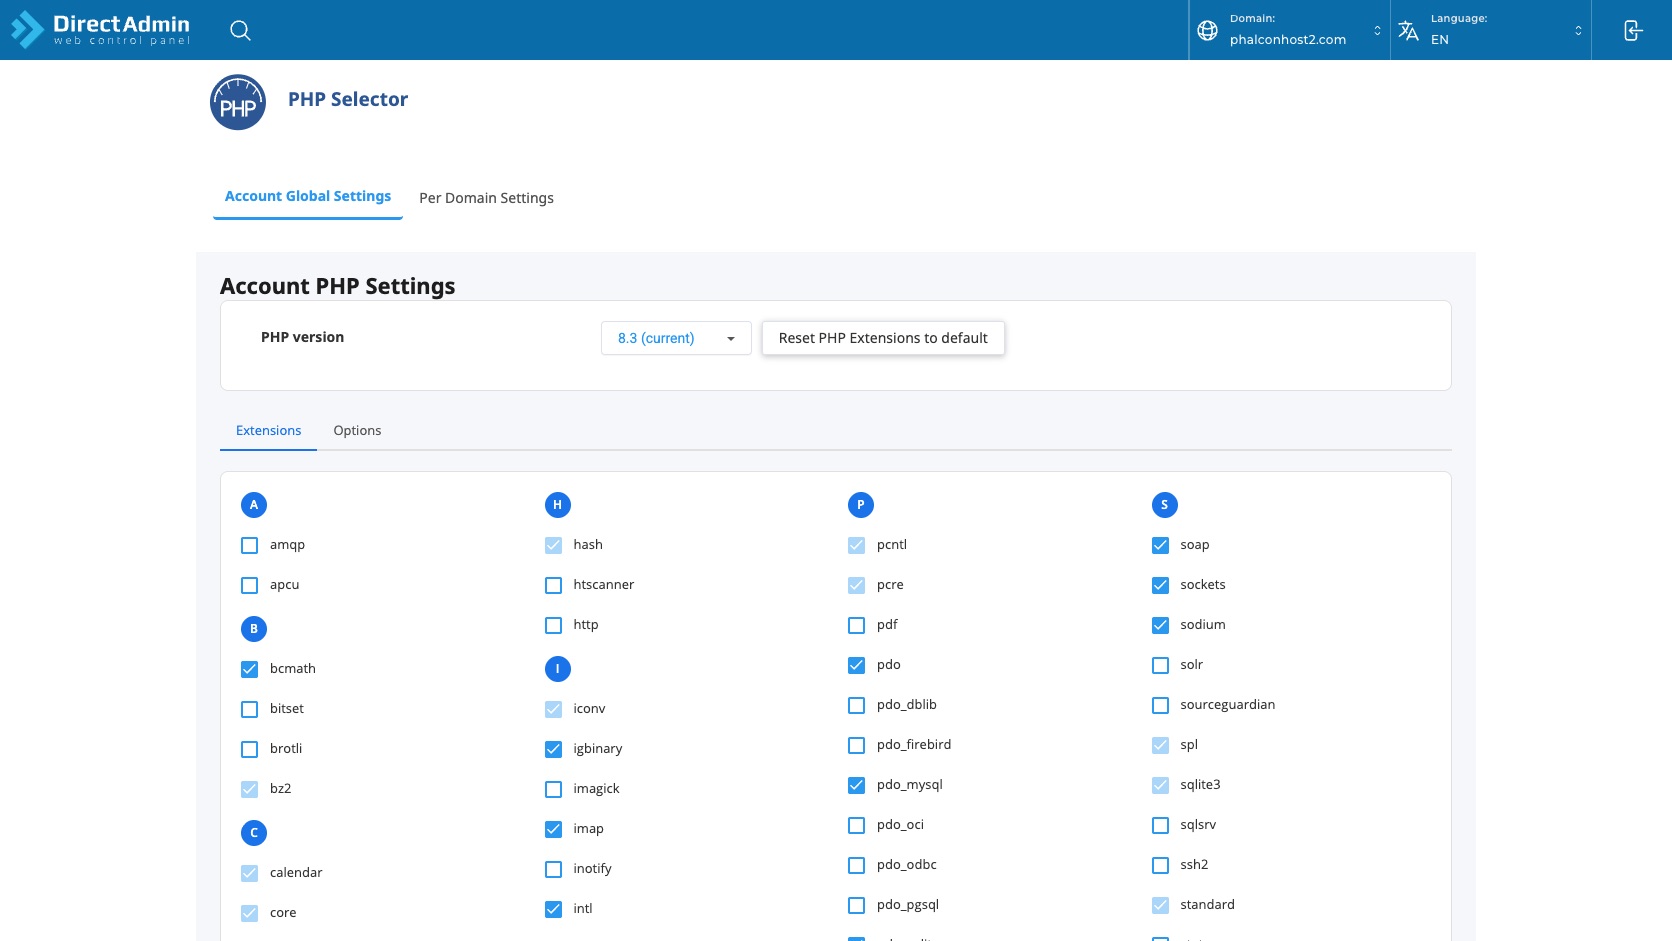The height and width of the screenshot is (941, 1672).
Task: Enable the pdo_firebird extension checkbox
Action: tap(857, 746)
